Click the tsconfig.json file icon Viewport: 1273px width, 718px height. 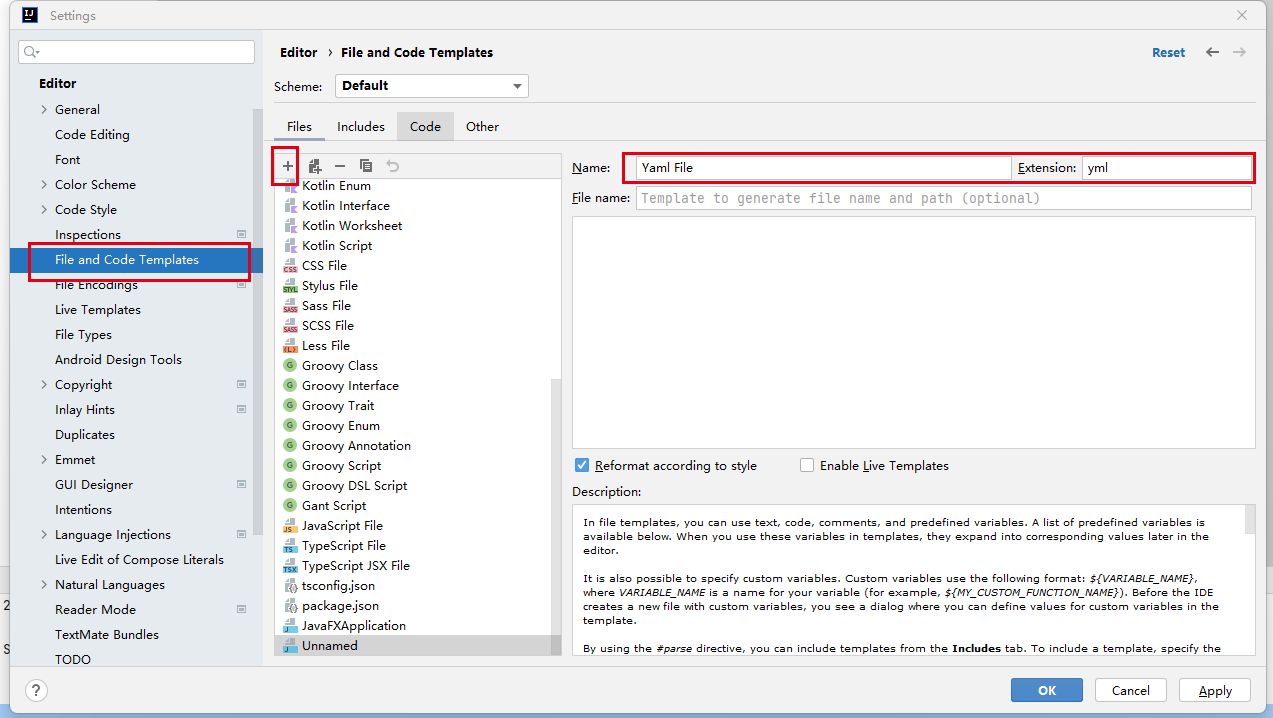pyautogui.click(x=290, y=586)
